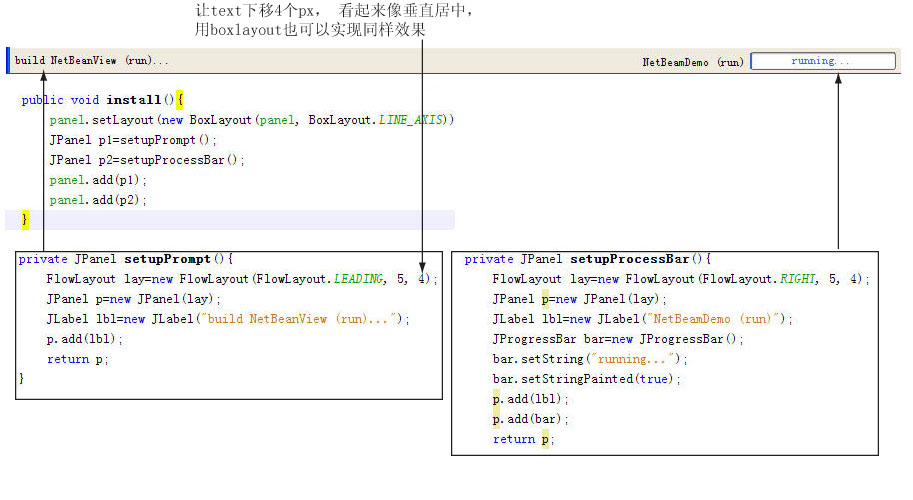The image size is (913, 500).
Task: Click 'JPanel p=new JPanel(lay);' in setupPrompt
Action: point(134,299)
